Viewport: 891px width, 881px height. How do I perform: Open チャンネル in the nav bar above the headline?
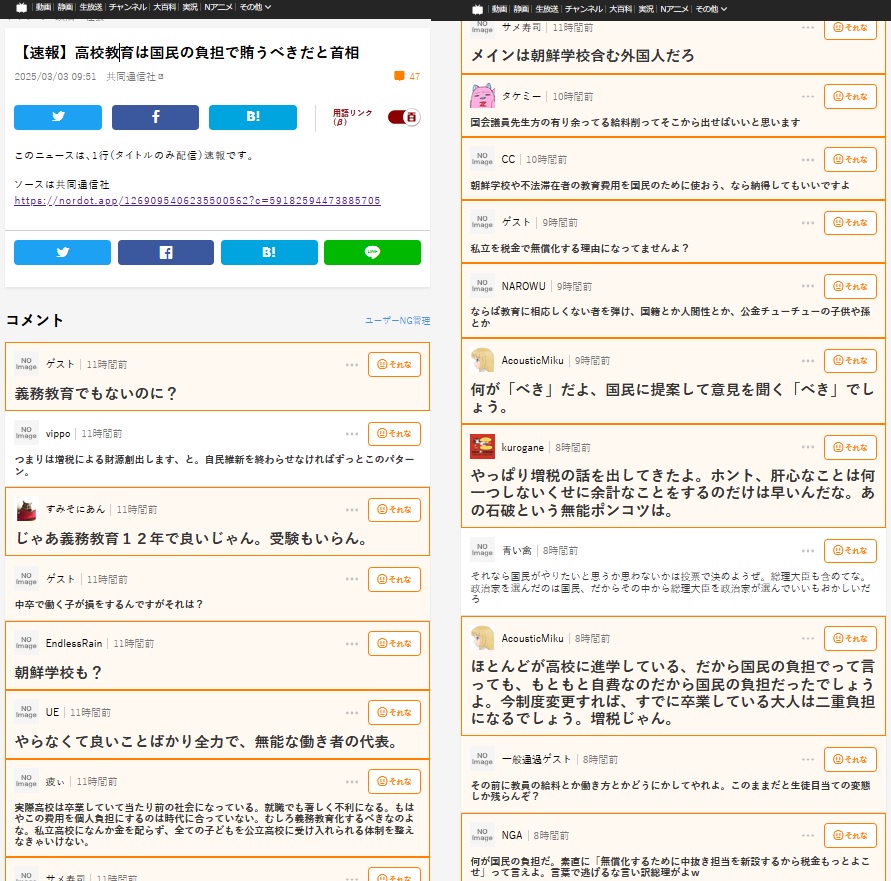[127, 7]
